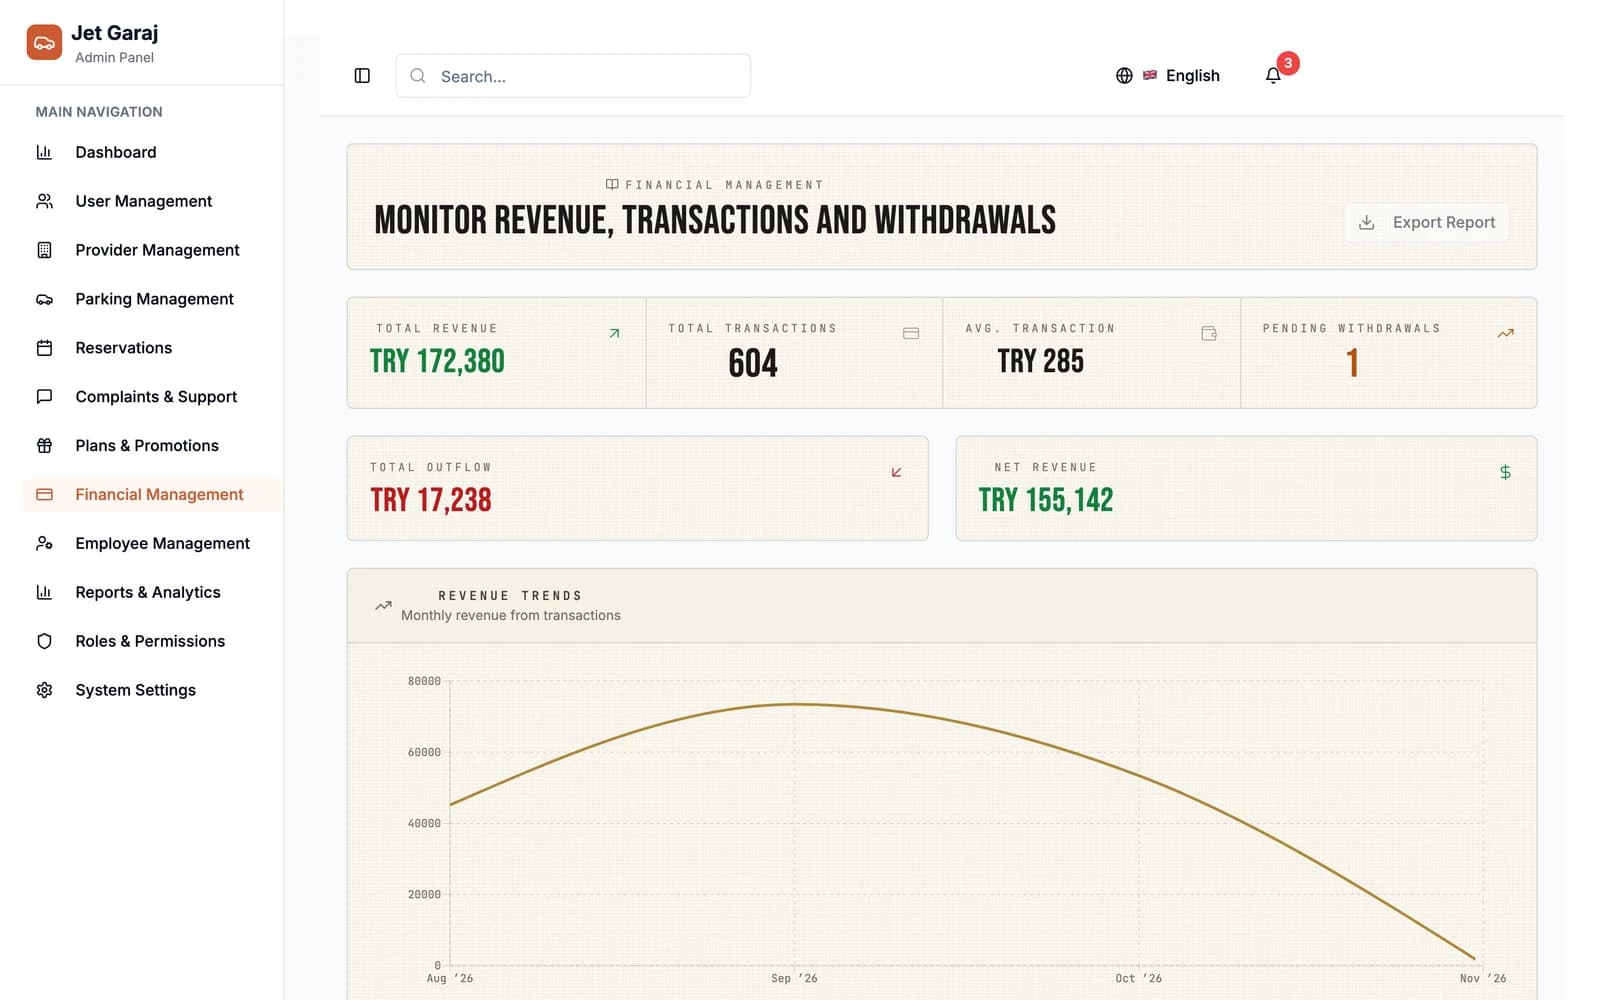Go to User Management page
1600x1000 pixels.
click(152, 201)
